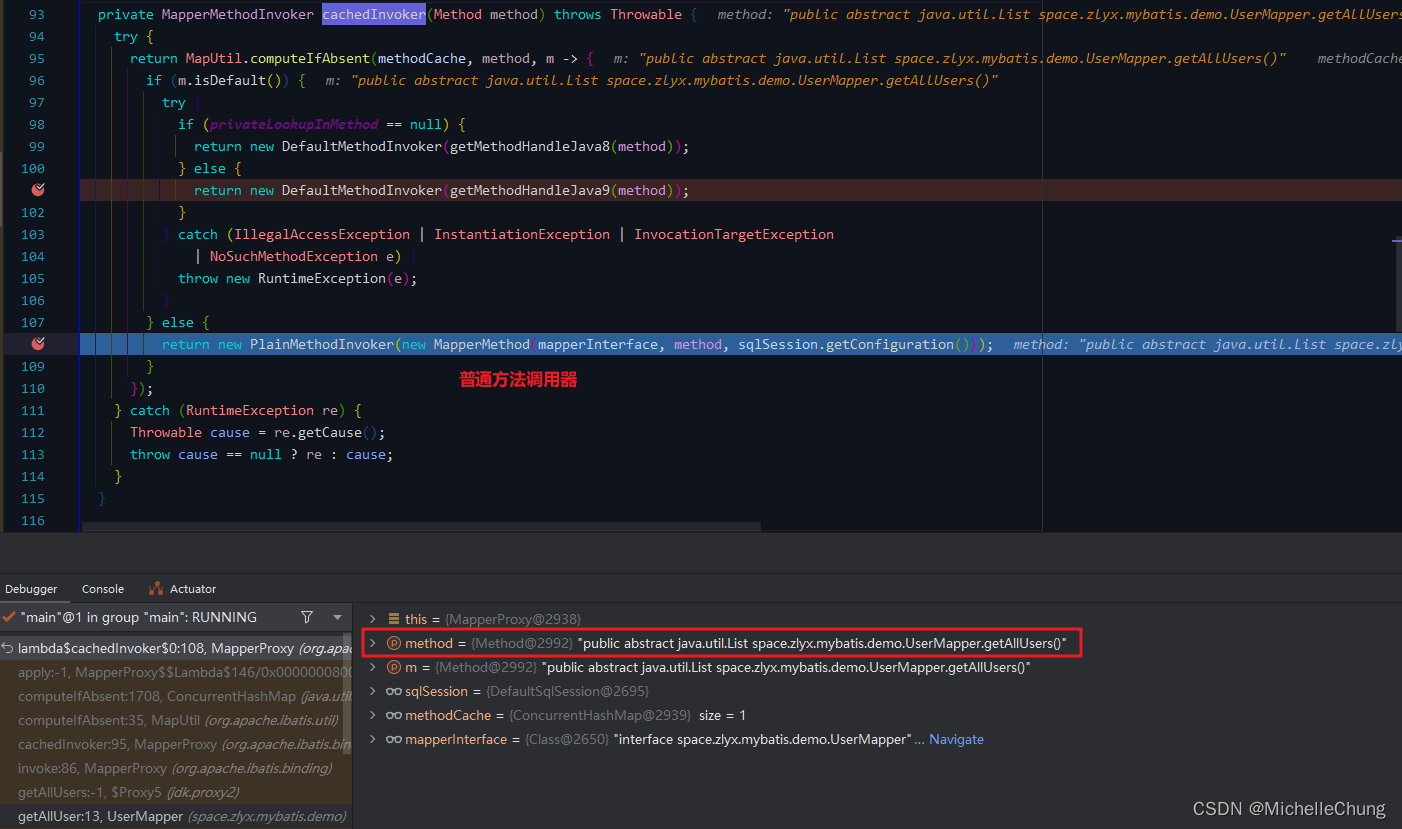
Task: Click the NoSuchMethodException text on line 104
Action: click(294, 256)
